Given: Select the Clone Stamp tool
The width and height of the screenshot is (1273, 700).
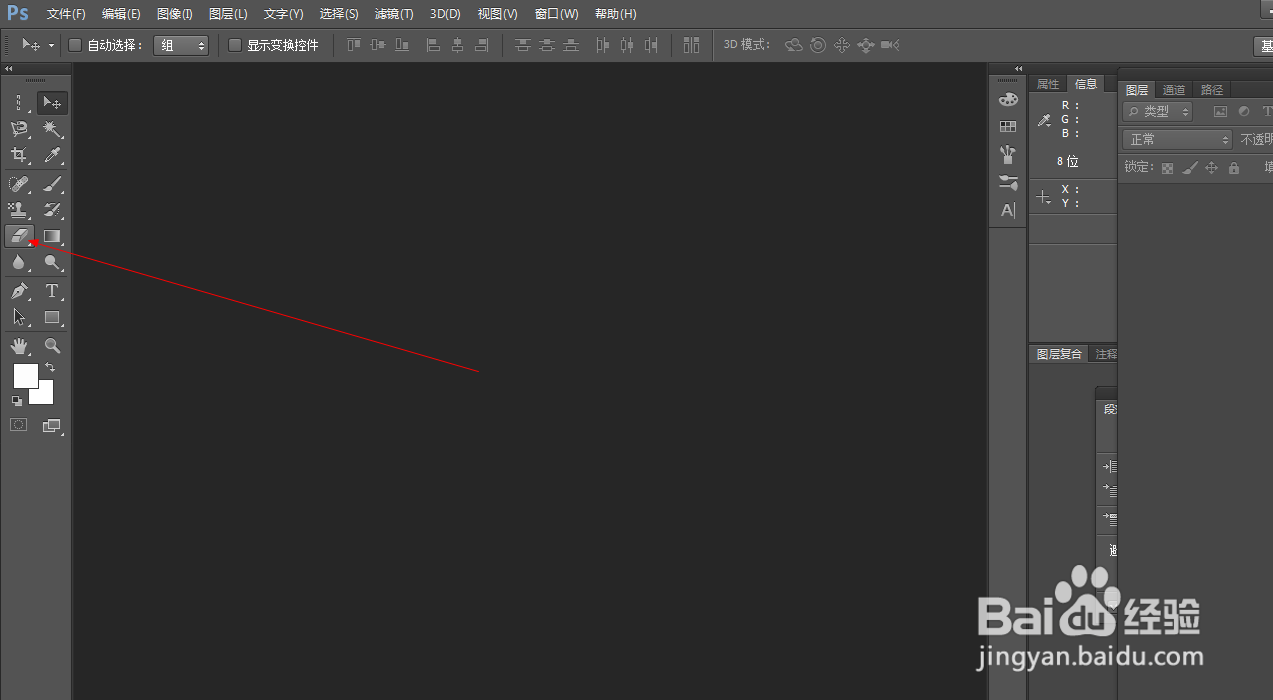Looking at the screenshot, I should [x=18, y=210].
